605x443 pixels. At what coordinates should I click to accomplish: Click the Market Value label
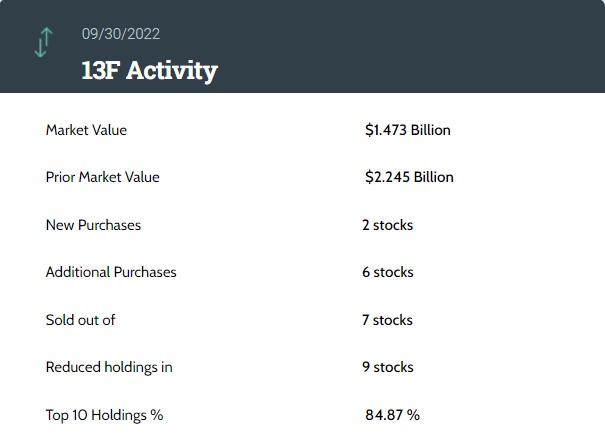point(86,130)
